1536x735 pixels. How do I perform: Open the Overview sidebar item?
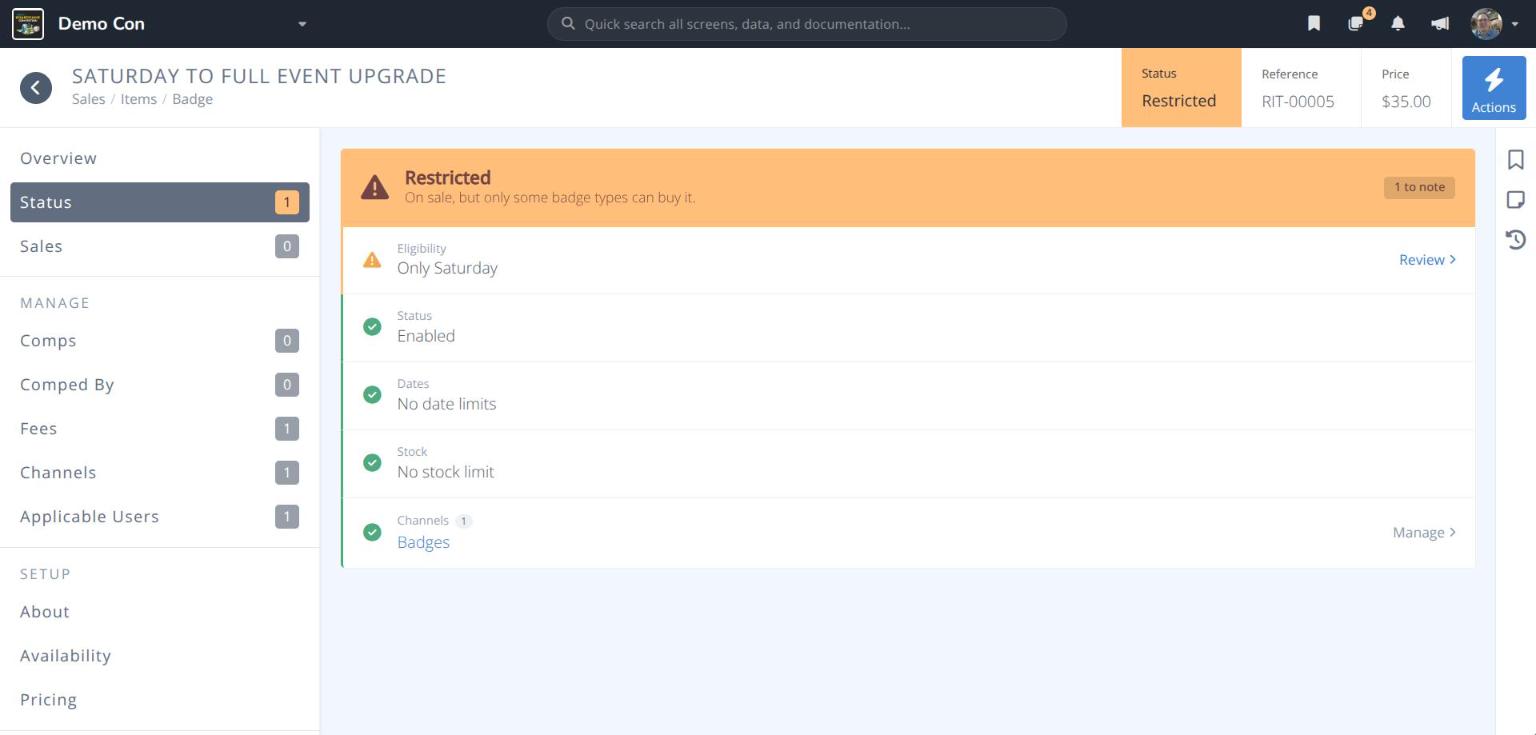(160, 158)
